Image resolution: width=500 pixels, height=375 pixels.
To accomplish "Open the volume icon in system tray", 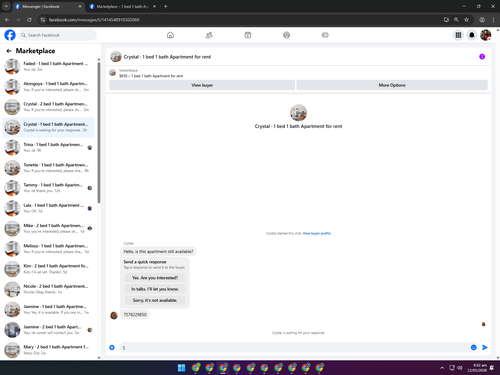I will 460,368.
